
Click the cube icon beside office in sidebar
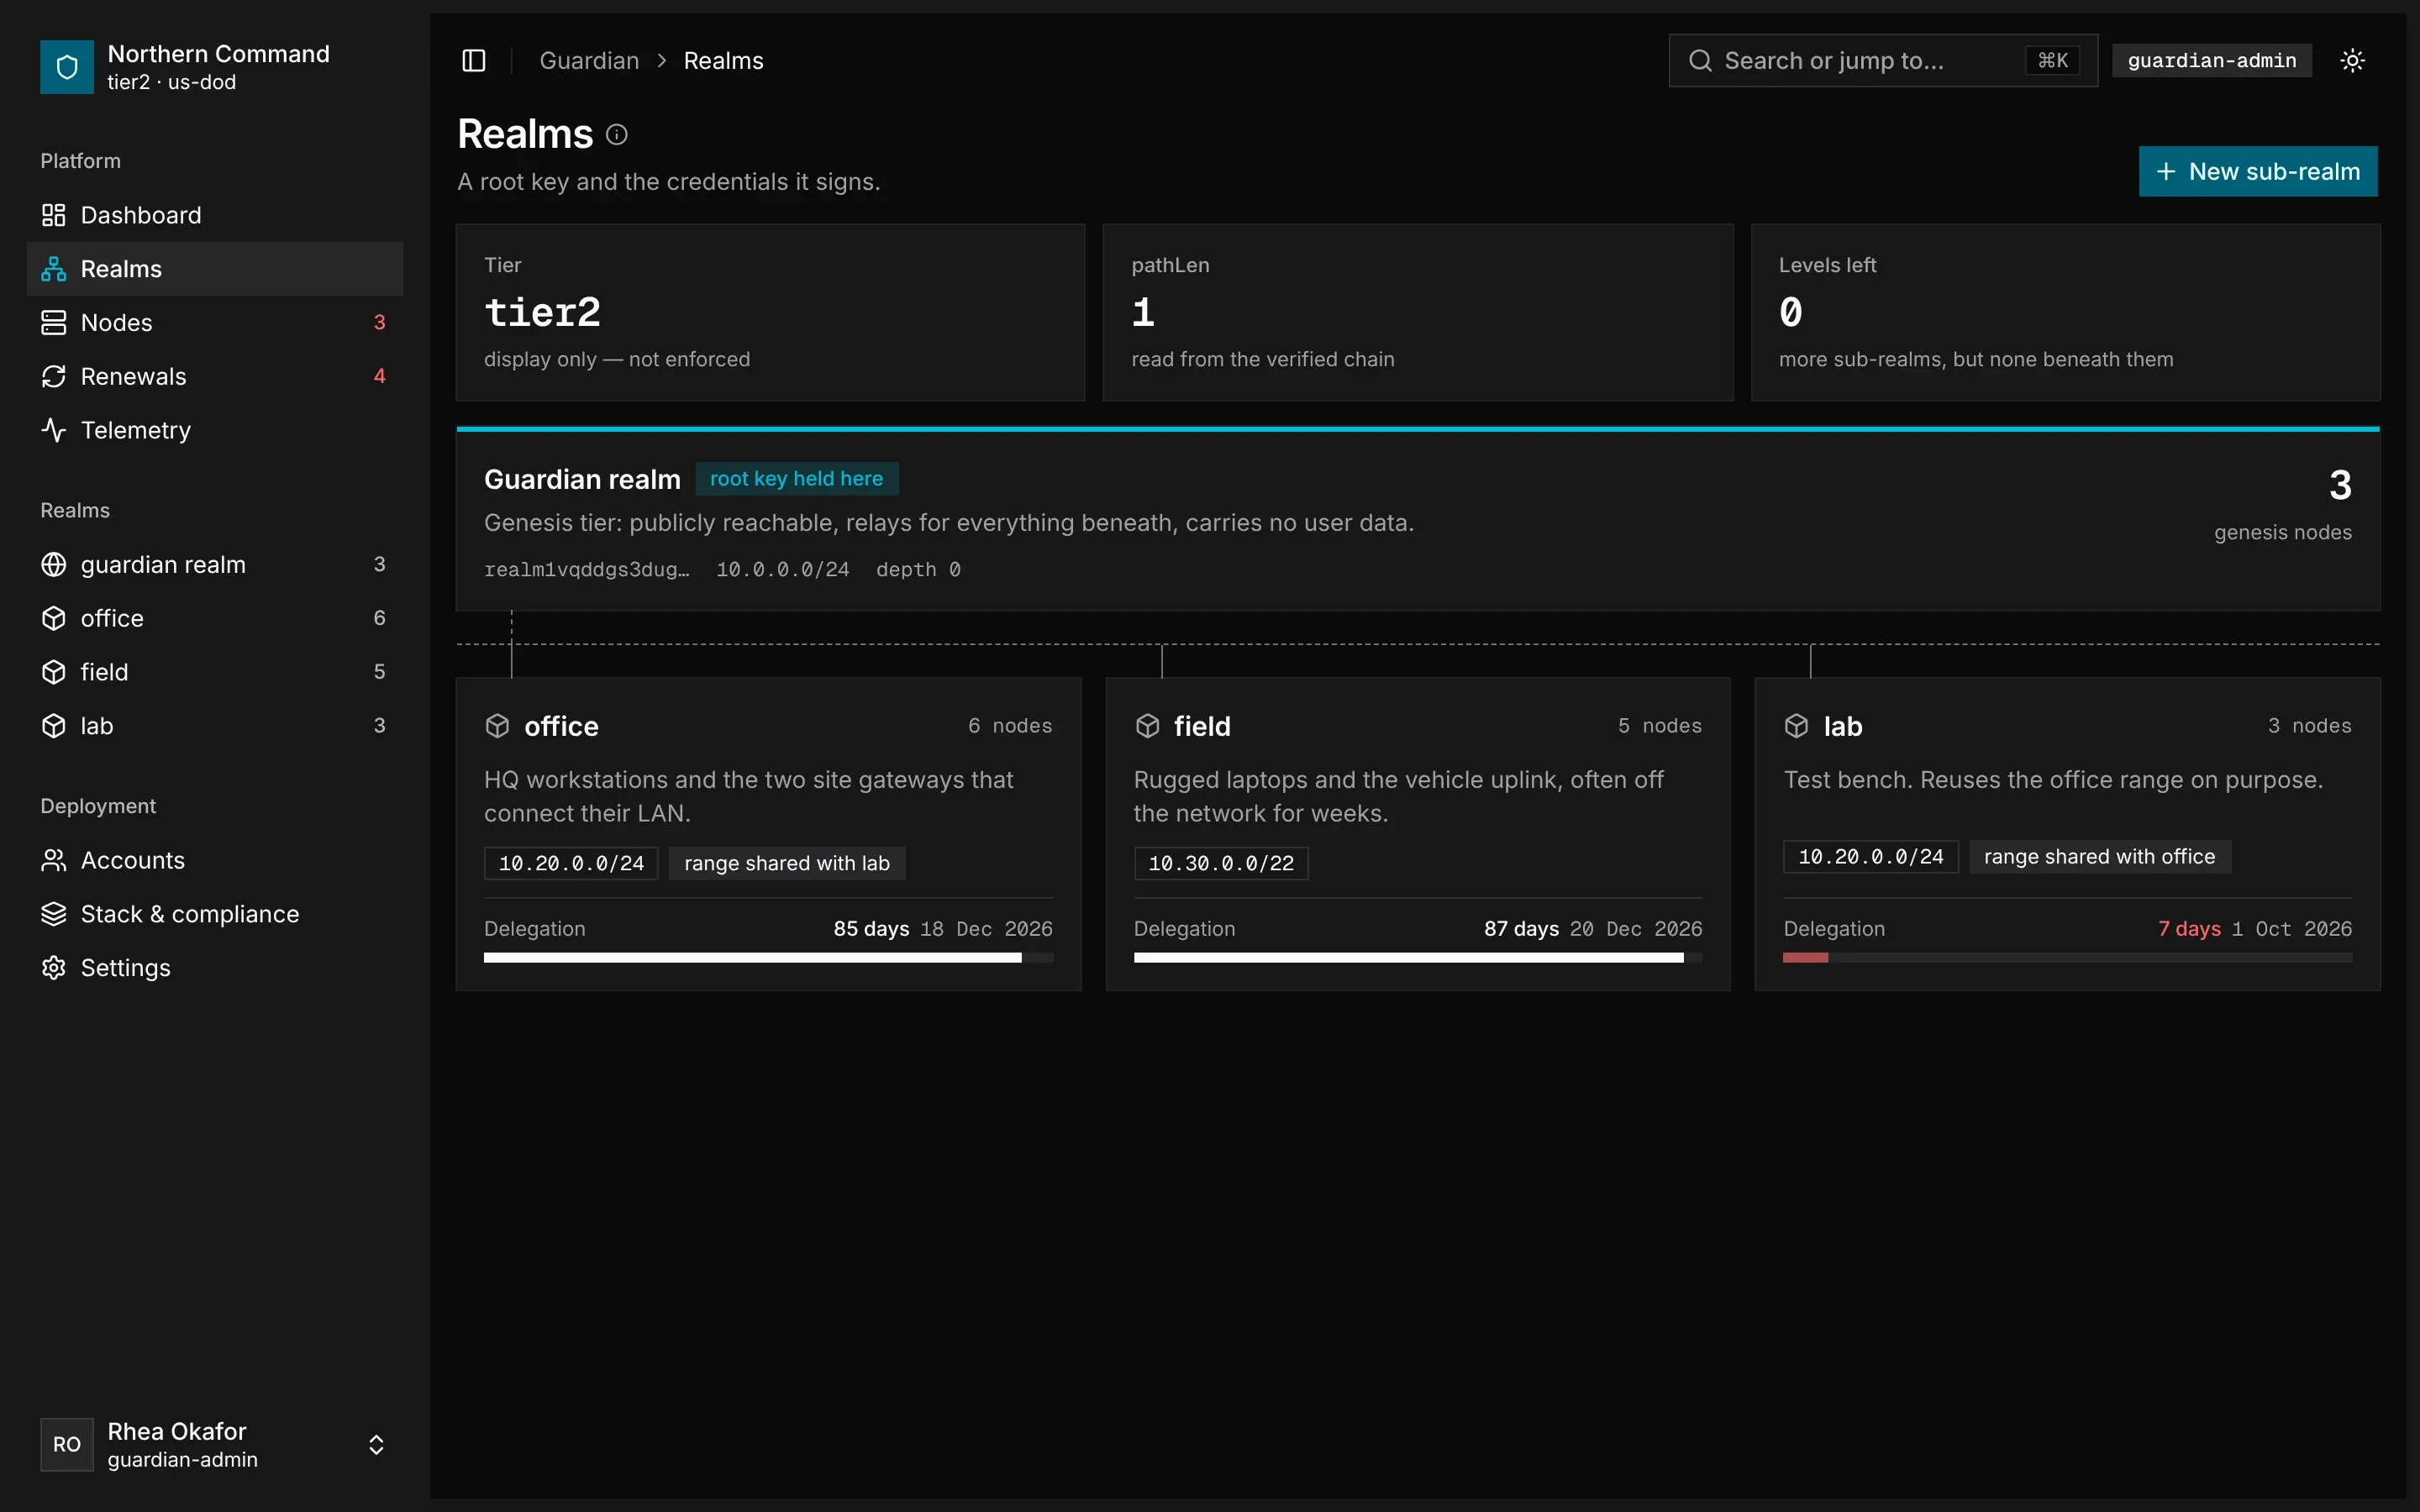[54, 618]
